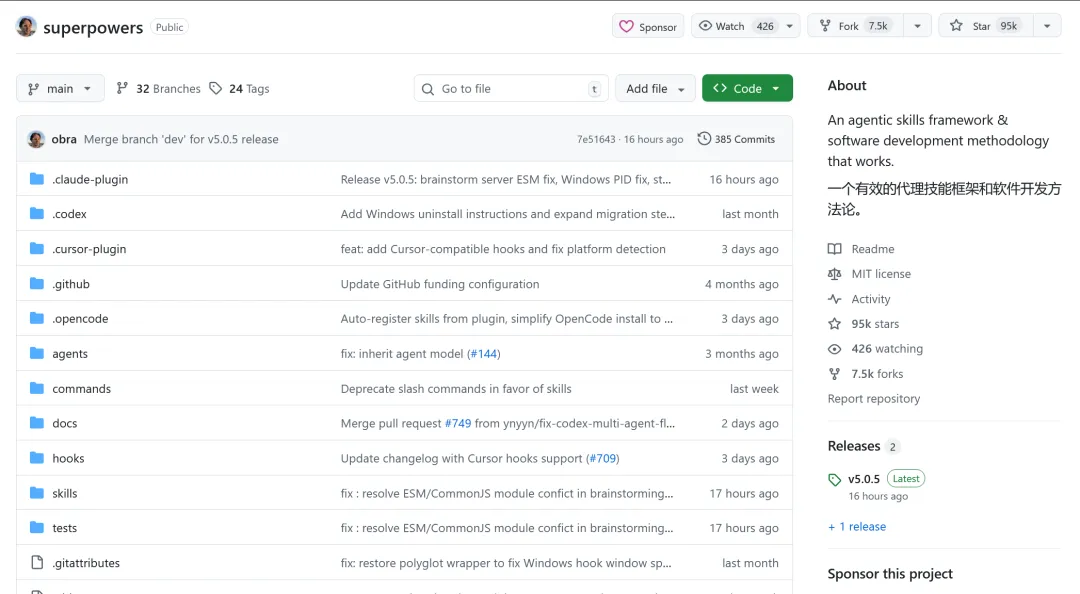The height and width of the screenshot is (594, 1080).
Task: Click the commit history clock icon
Action: pyautogui.click(x=704, y=139)
